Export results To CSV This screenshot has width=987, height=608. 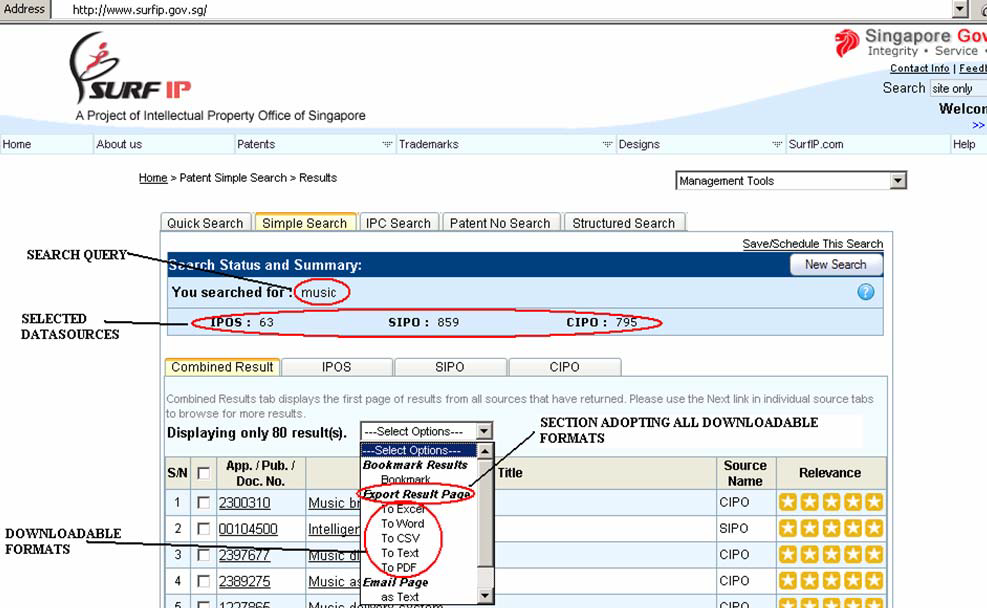pyautogui.click(x=400, y=538)
